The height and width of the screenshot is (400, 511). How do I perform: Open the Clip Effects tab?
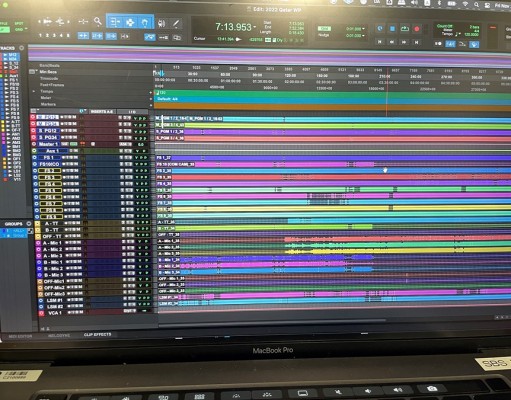[97, 335]
